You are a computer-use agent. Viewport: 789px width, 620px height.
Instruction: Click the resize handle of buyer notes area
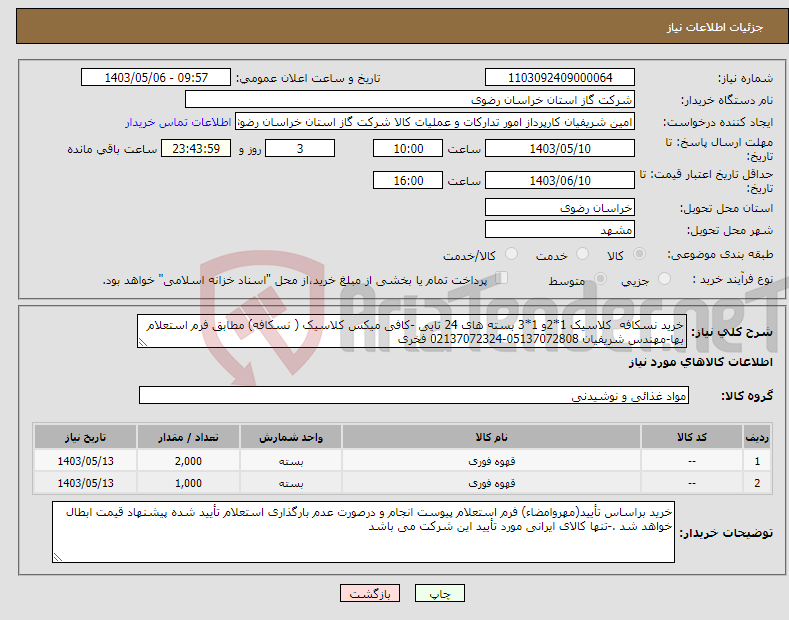point(57,557)
